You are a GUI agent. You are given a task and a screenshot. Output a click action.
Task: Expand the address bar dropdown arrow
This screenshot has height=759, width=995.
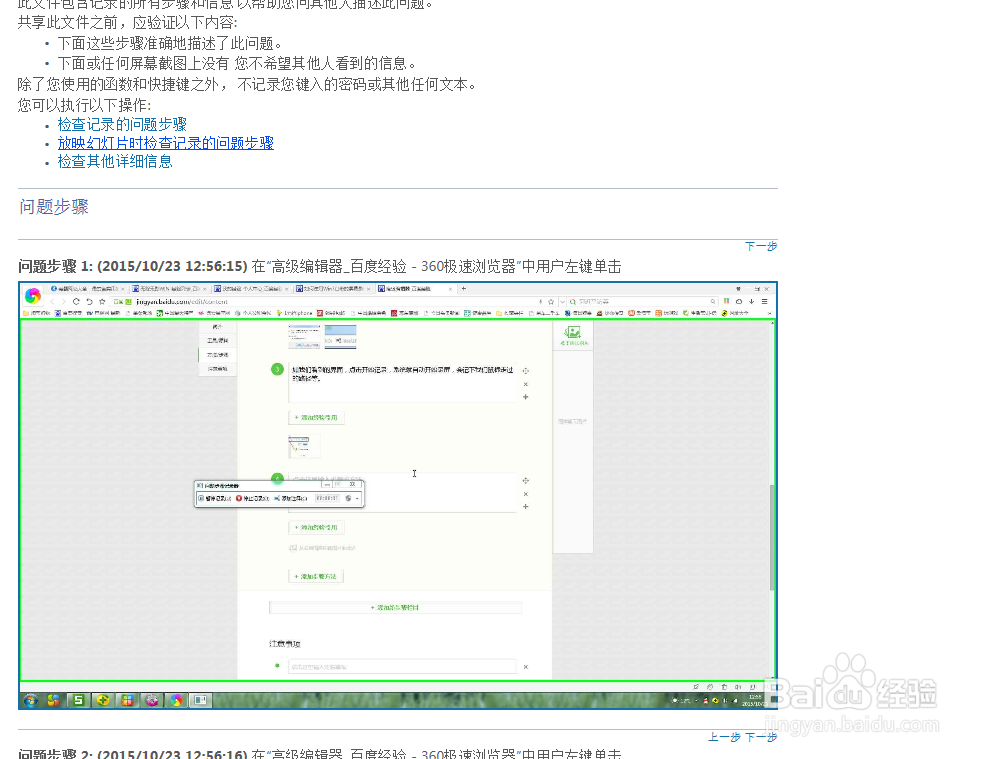(561, 301)
